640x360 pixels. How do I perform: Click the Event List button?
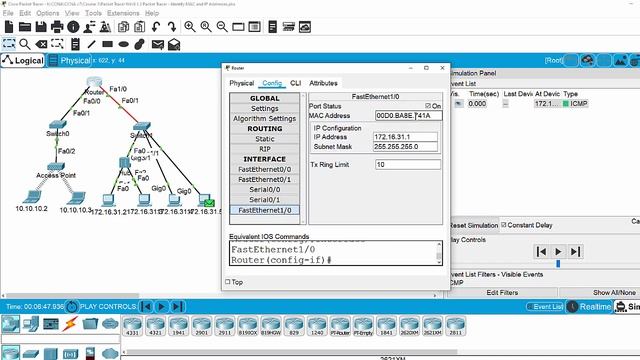(x=545, y=307)
